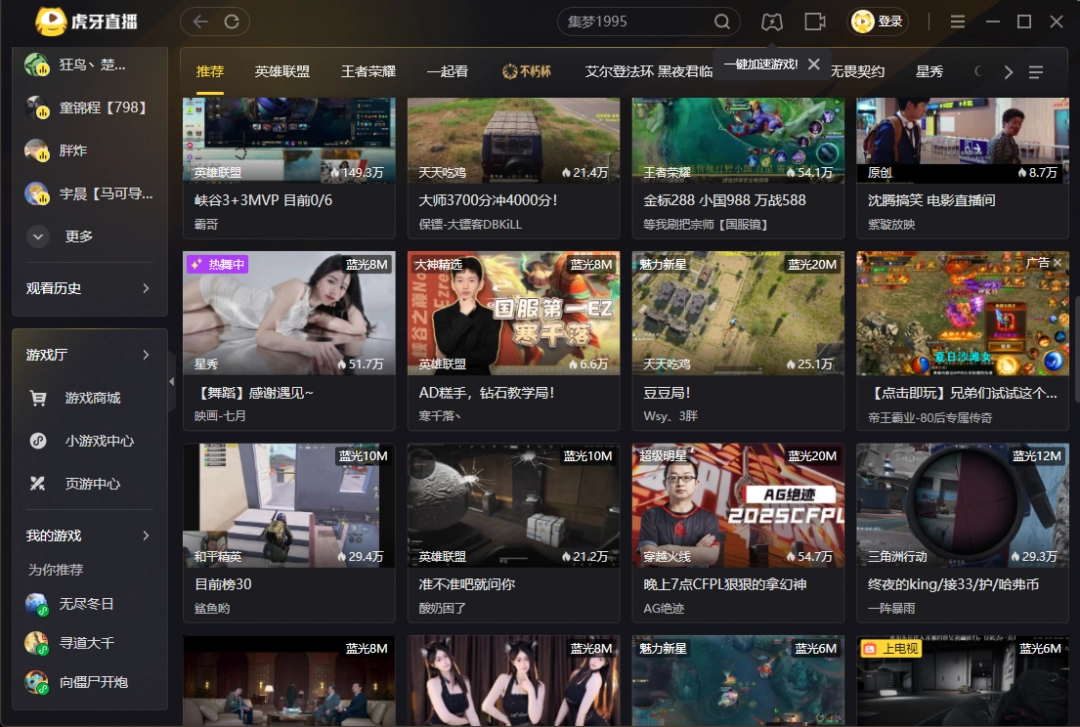Open the 豆豆局! stream thumbnail
Viewport: 1080px width, 727px height.
coord(738,313)
